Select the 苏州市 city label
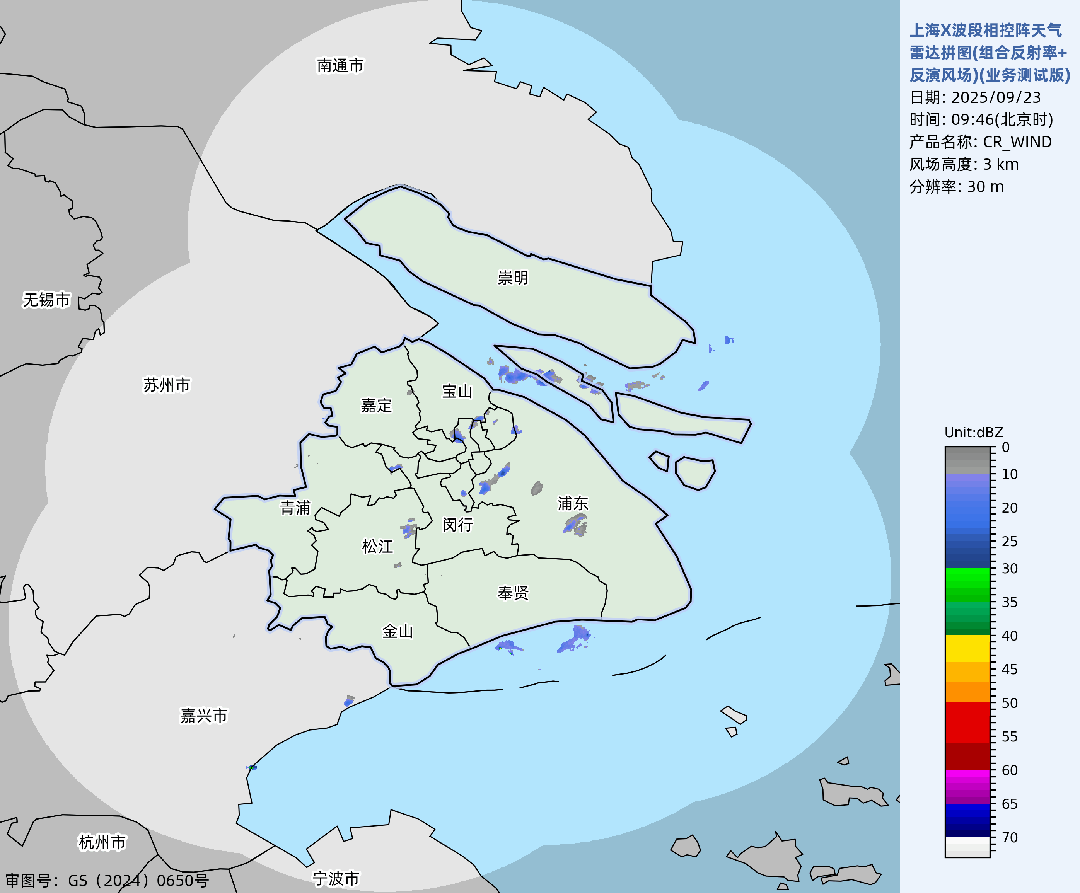1080x893 pixels. tap(166, 385)
